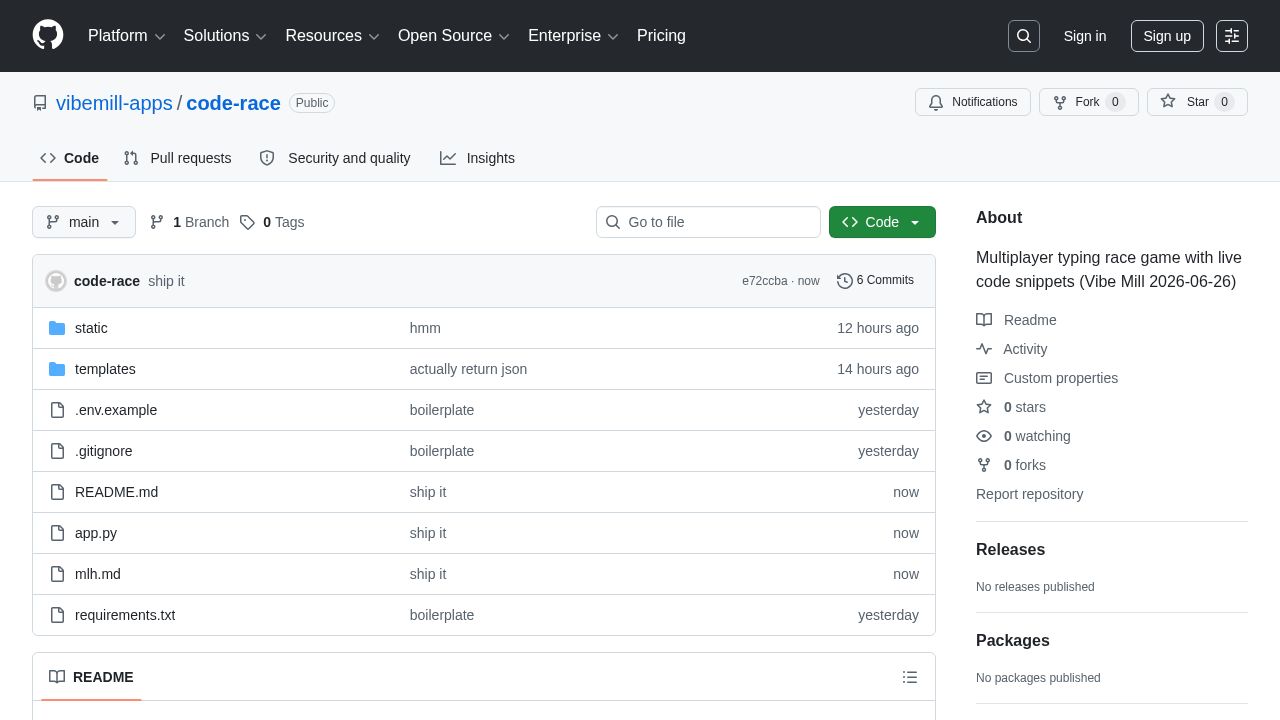
Task: Focus the Go to file search field
Action: 708,222
